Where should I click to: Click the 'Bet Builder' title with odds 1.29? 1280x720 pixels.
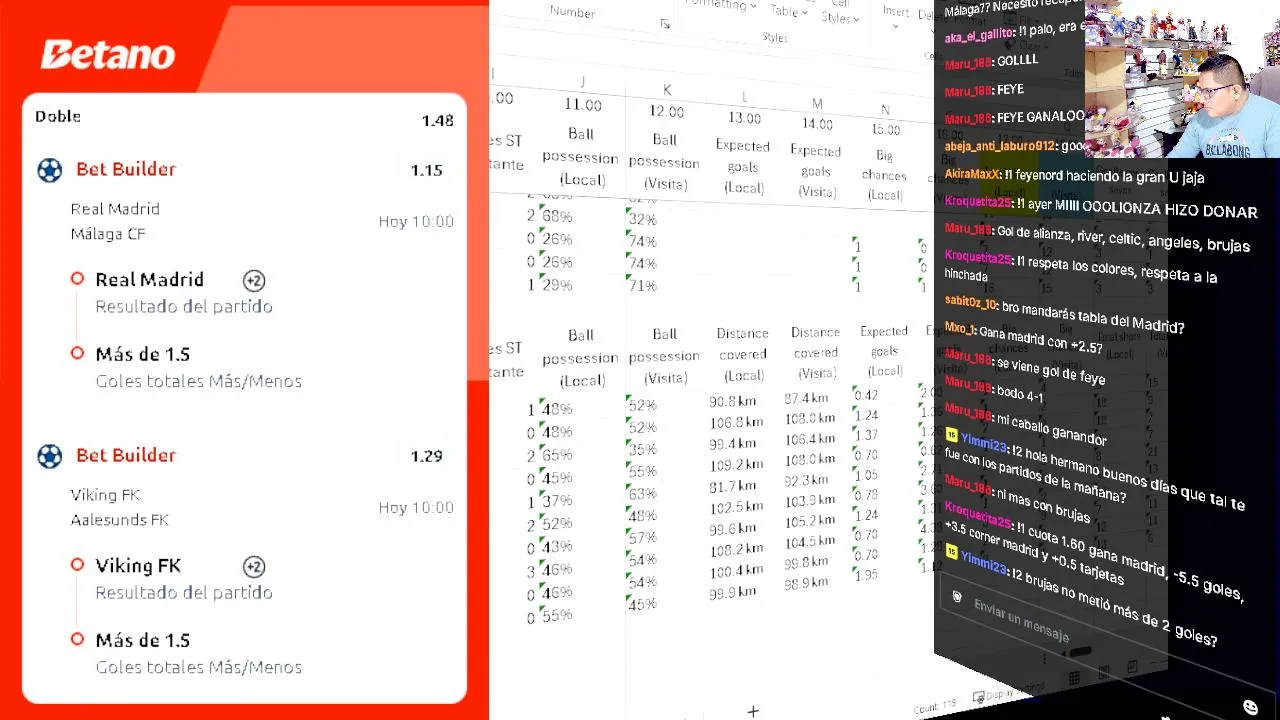click(x=126, y=456)
